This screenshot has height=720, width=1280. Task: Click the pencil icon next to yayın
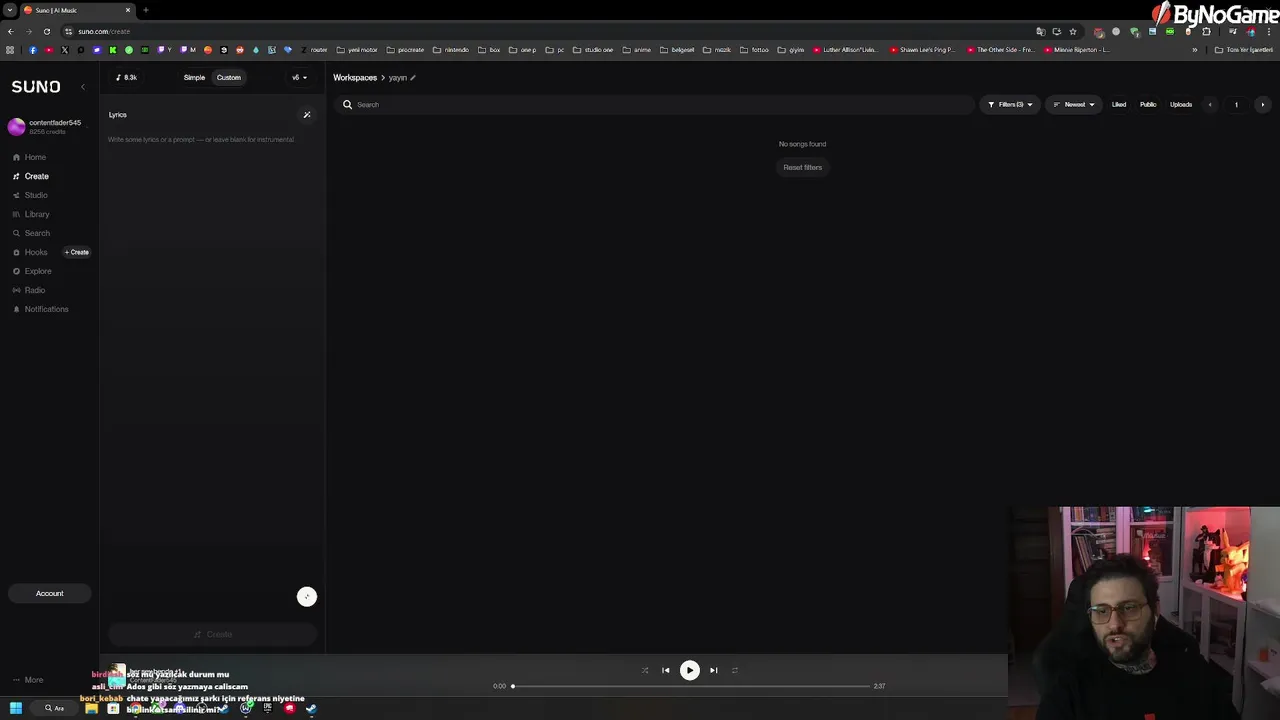[412, 77]
